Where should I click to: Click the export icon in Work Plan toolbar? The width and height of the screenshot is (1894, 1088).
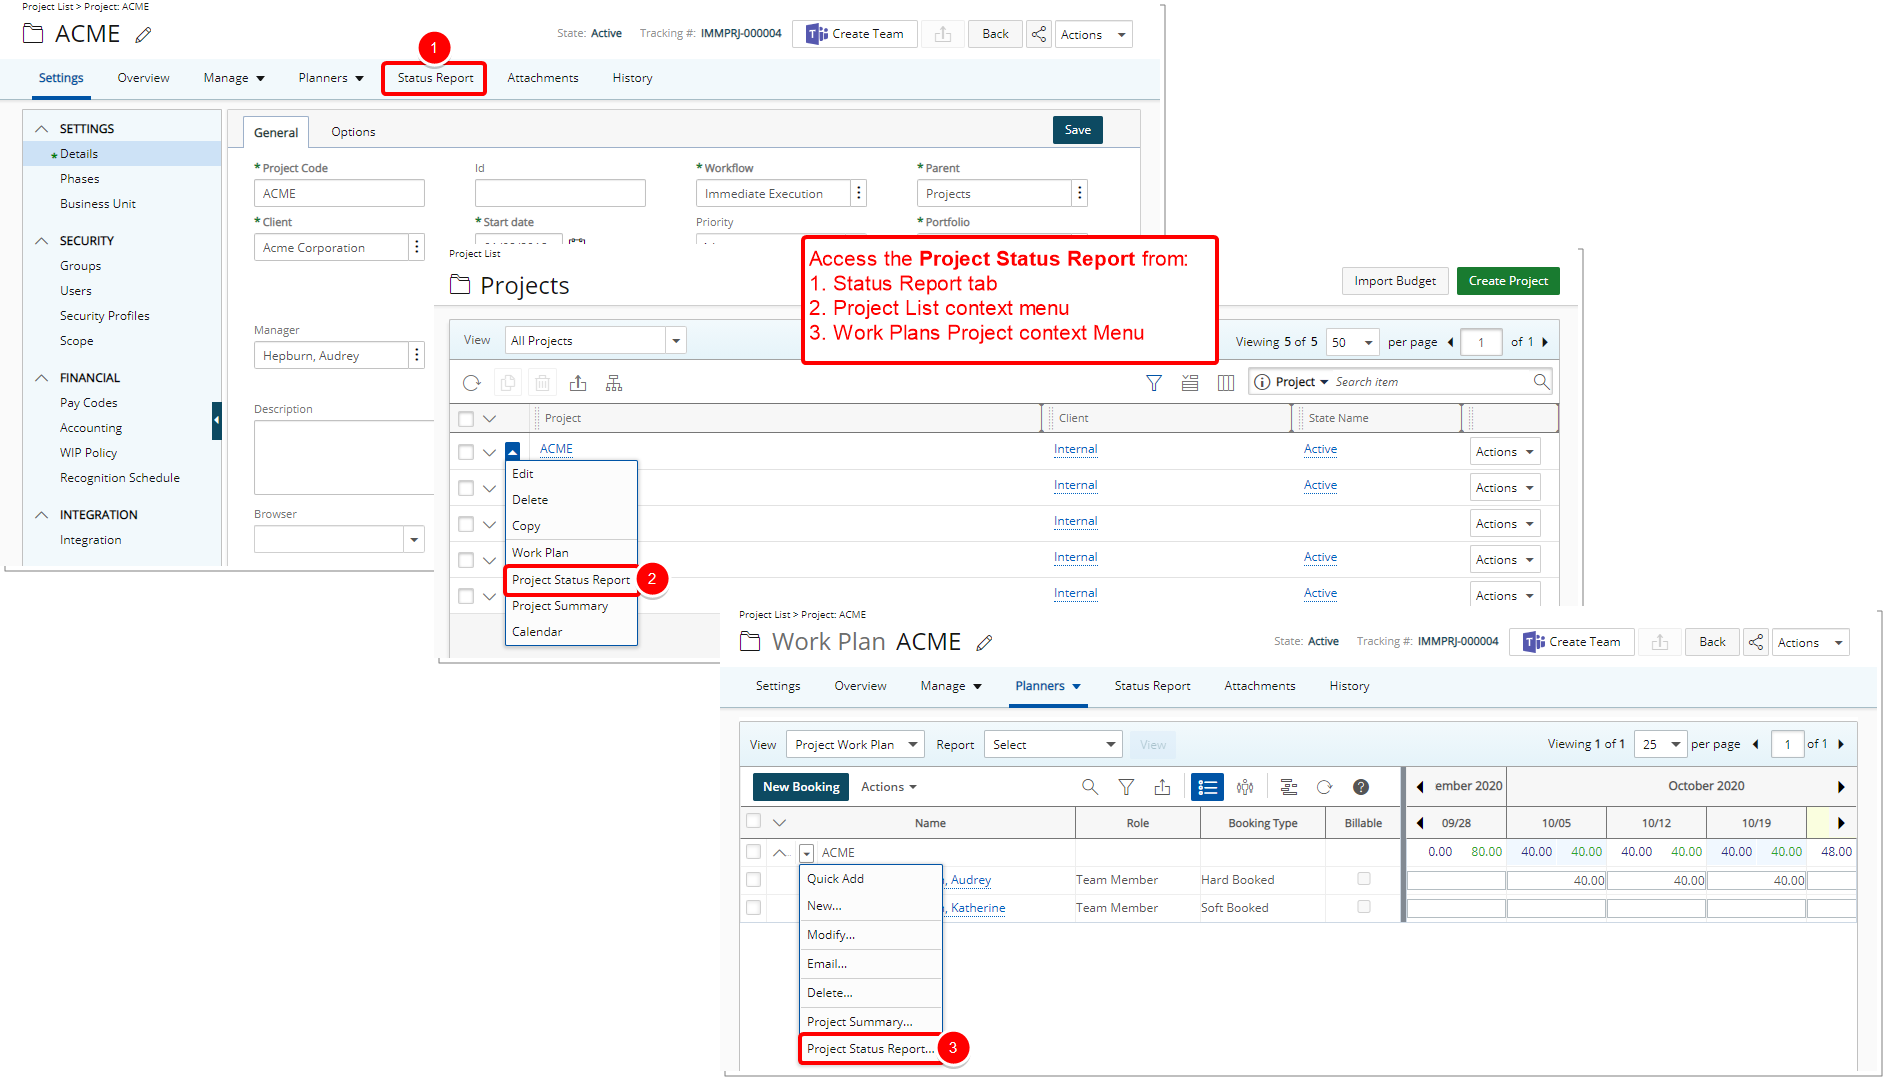pos(1162,787)
